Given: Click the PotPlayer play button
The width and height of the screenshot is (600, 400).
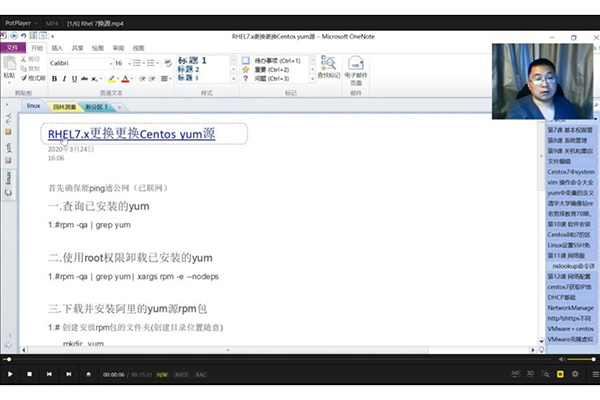Looking at the screenshot, I should (10, 374).
